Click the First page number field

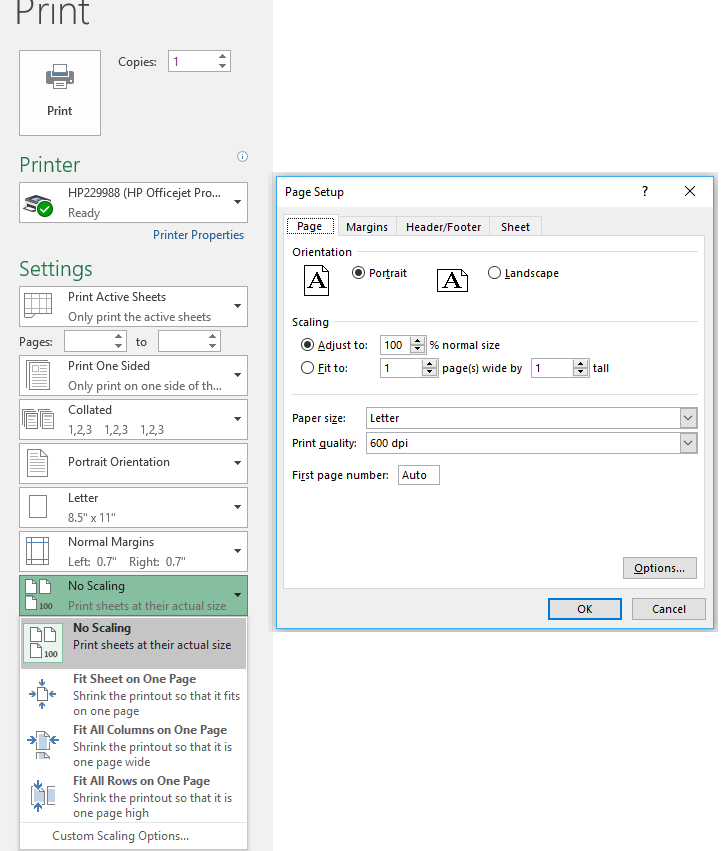pyautogui.click(x=418, y=475)
